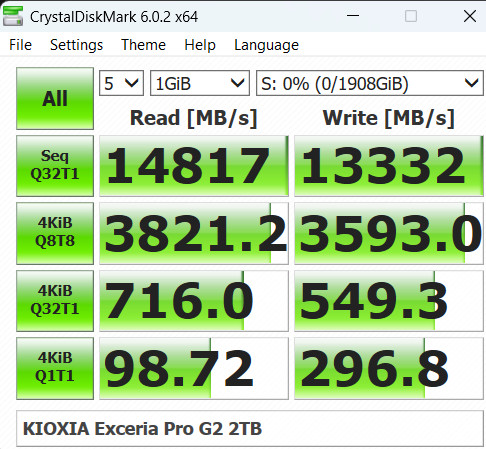Click the Write [MB/s] column header
Screen dimensions: 486x449
(x=389, y=118)
